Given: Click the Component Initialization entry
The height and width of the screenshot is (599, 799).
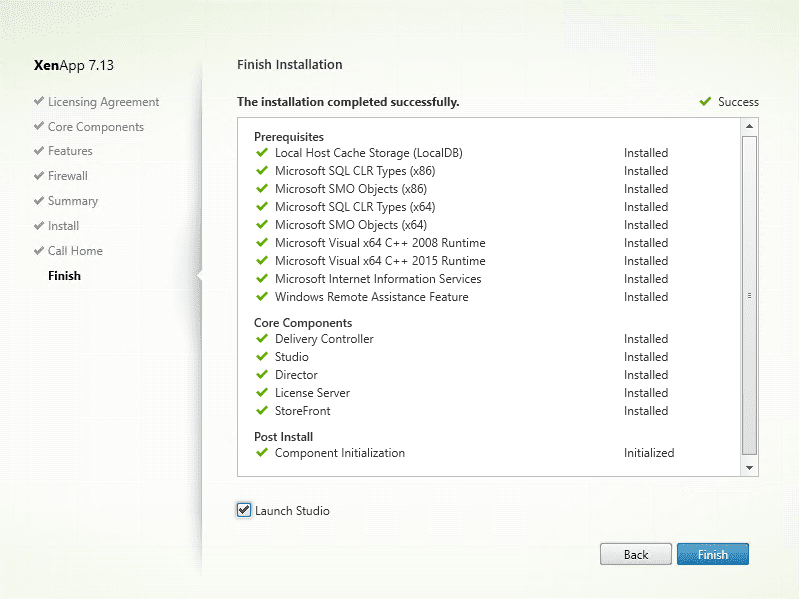Looking at the screenshot, I should (340, 453).
